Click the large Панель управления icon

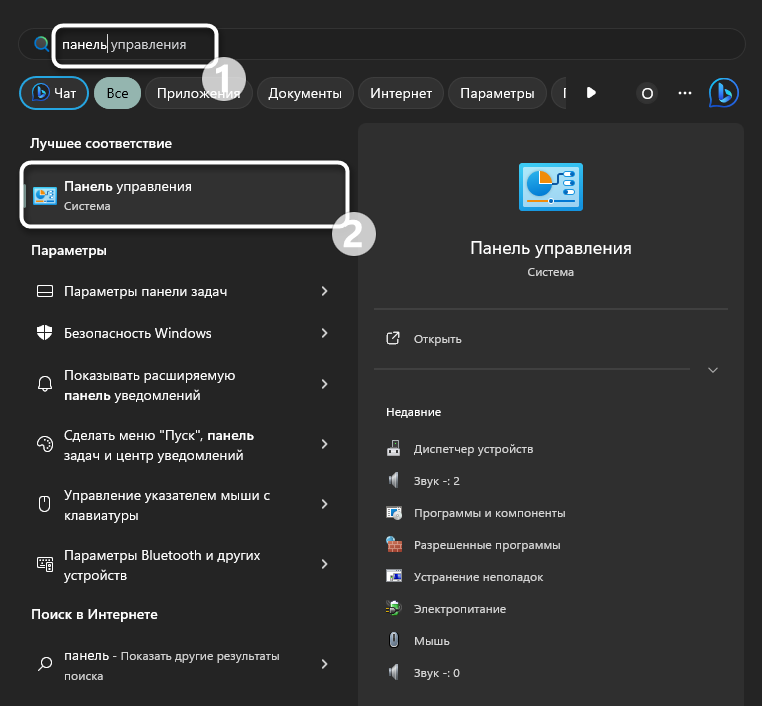pyautogui.click(x=550, y=187)
